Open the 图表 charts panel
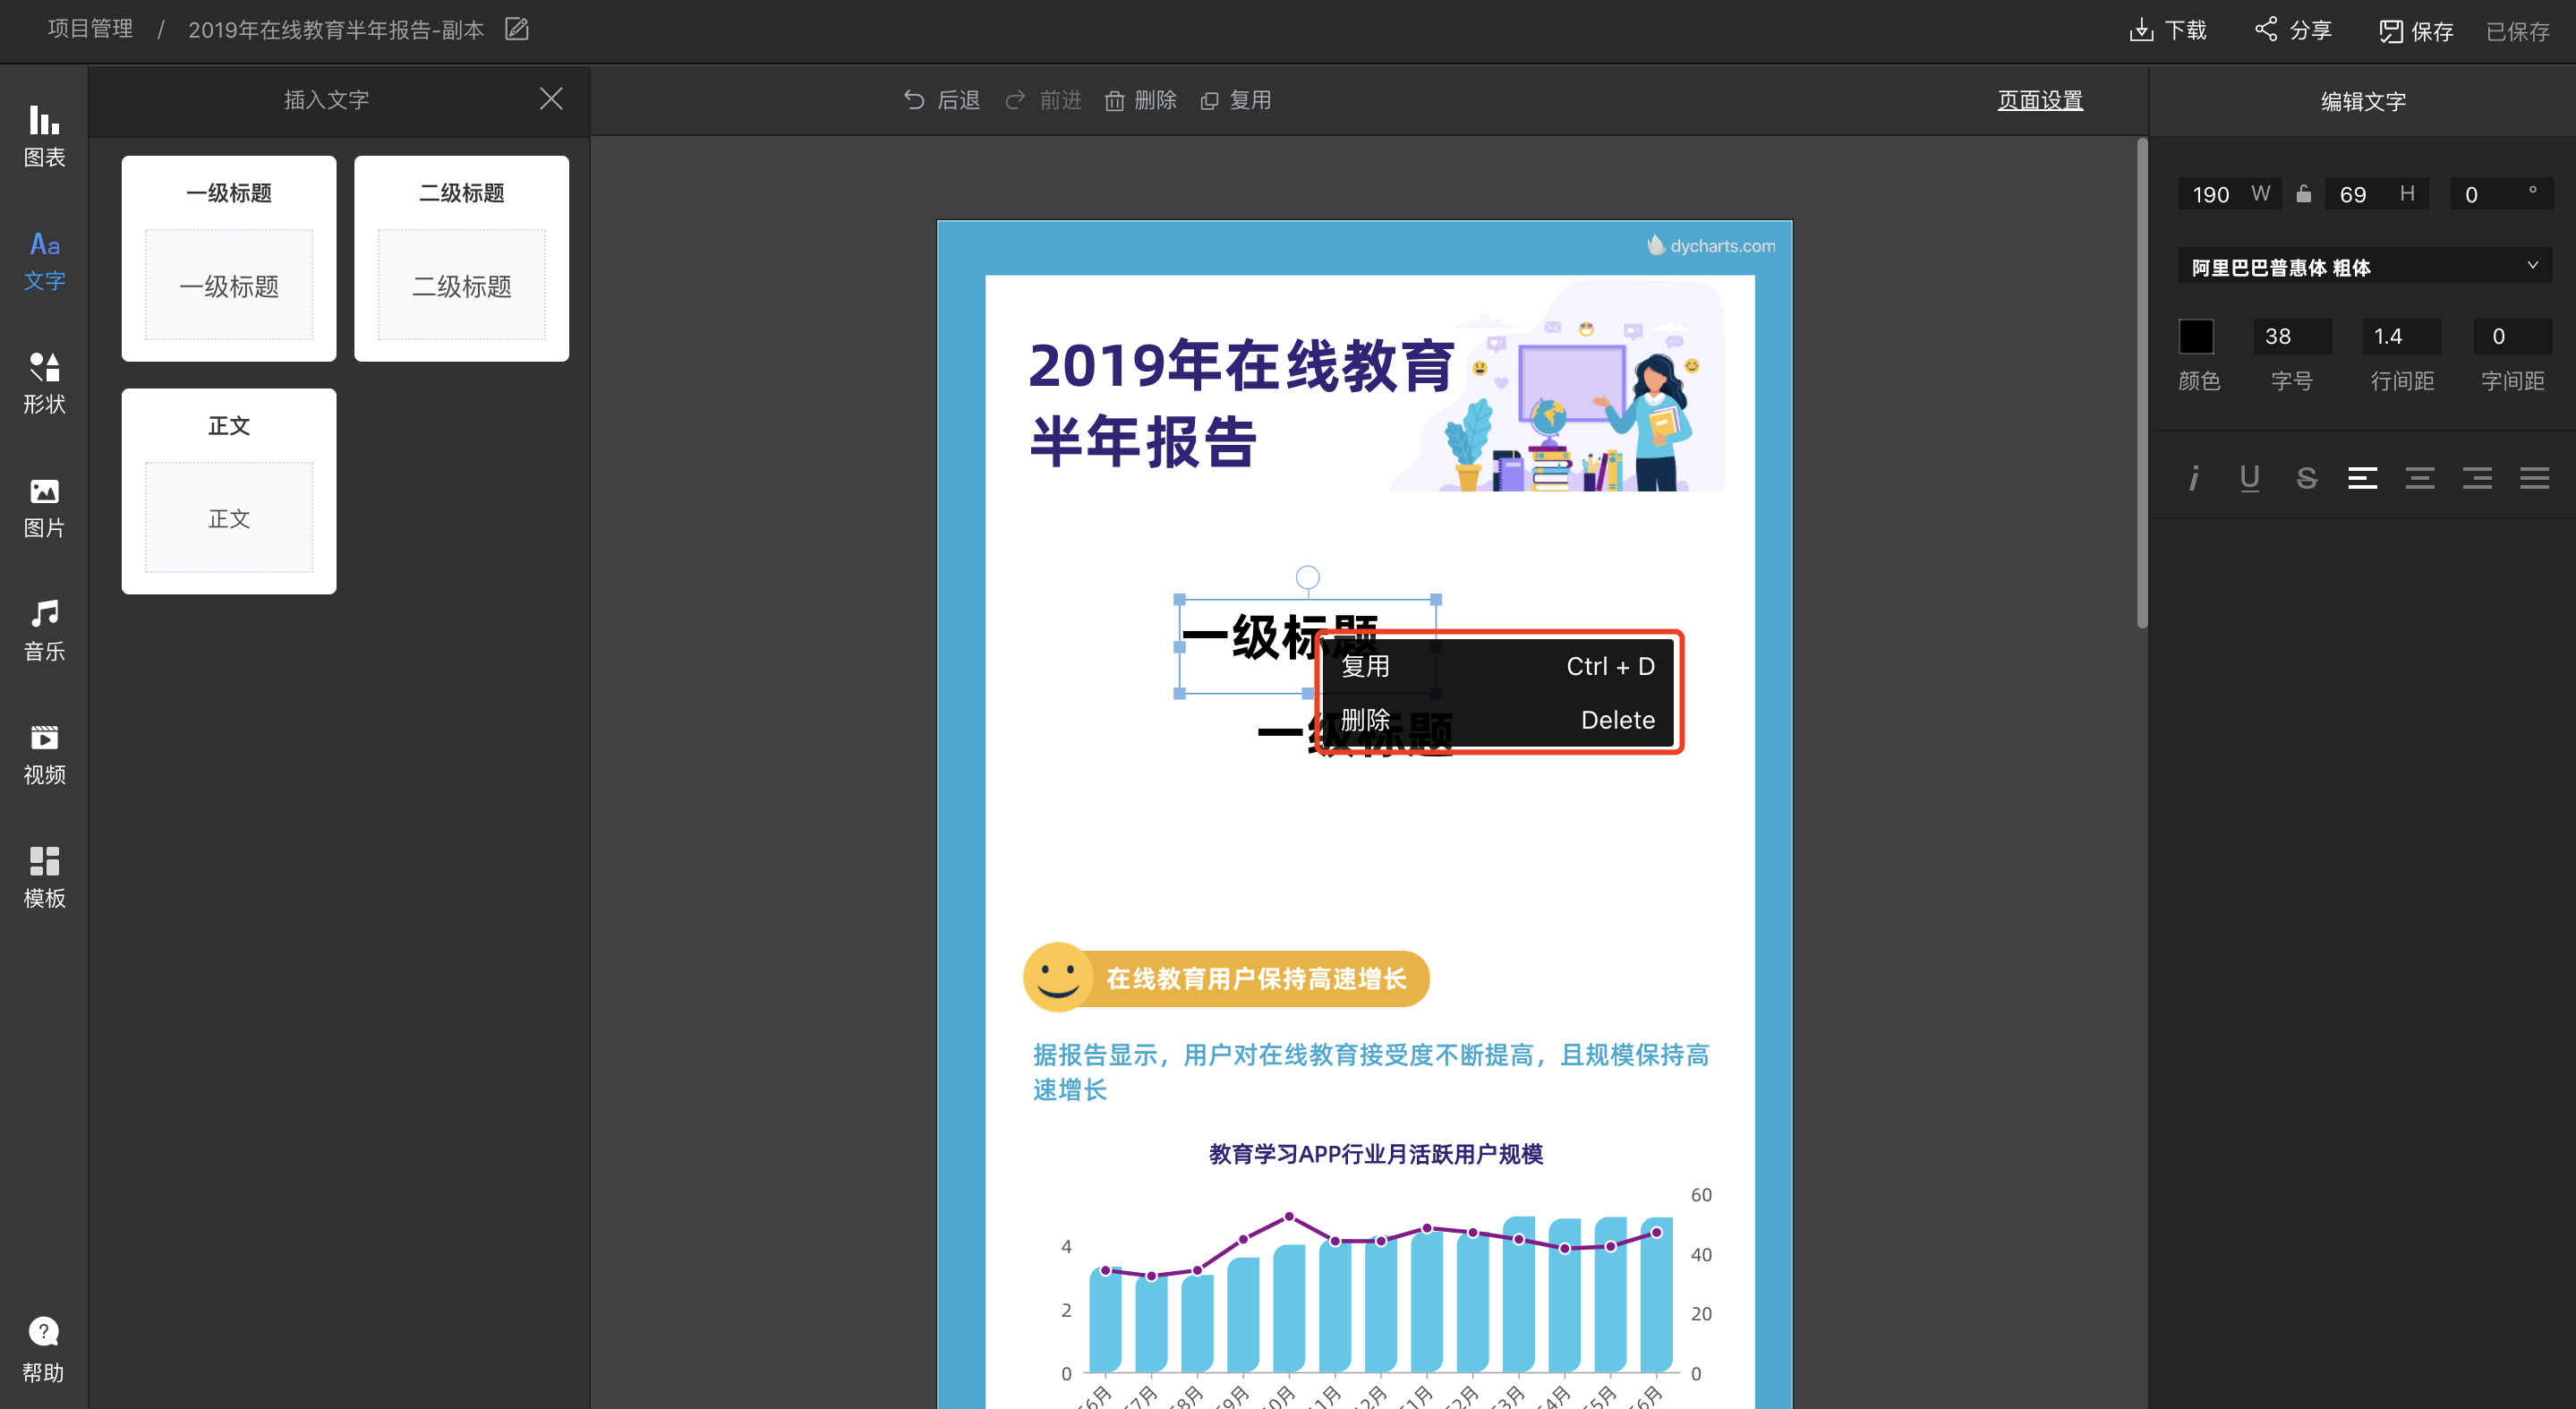 click(x=44, y=137)
